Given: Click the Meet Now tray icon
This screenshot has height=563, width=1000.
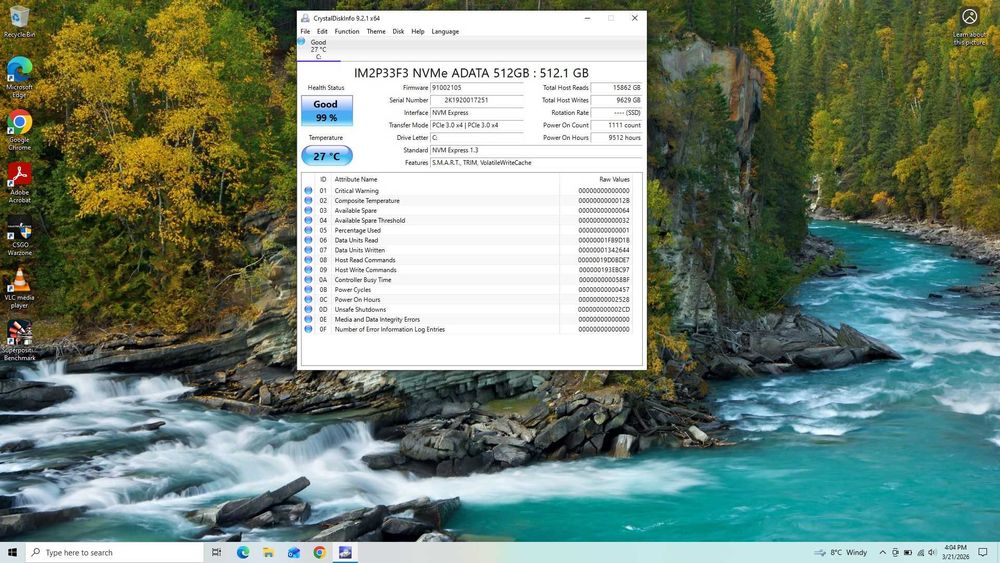Looking at the screenshot, I should 895,552.
